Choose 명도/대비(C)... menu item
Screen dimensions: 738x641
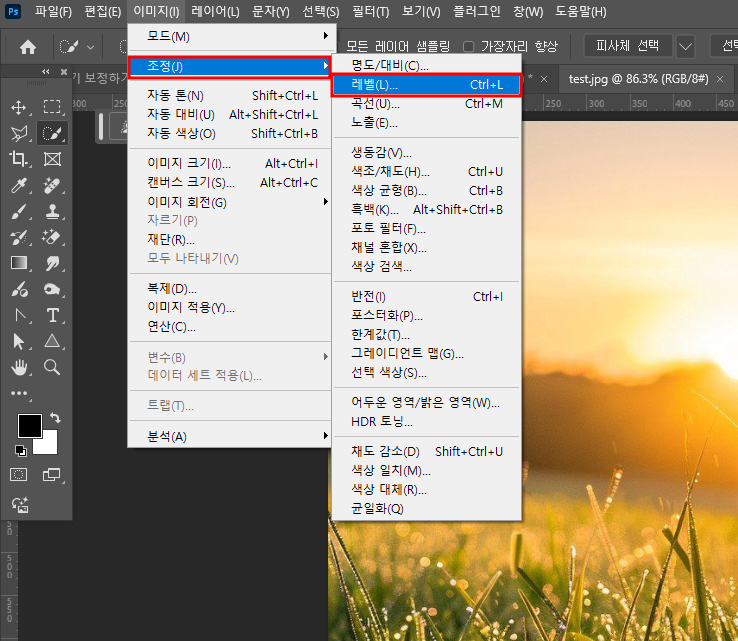pos(426,65)
